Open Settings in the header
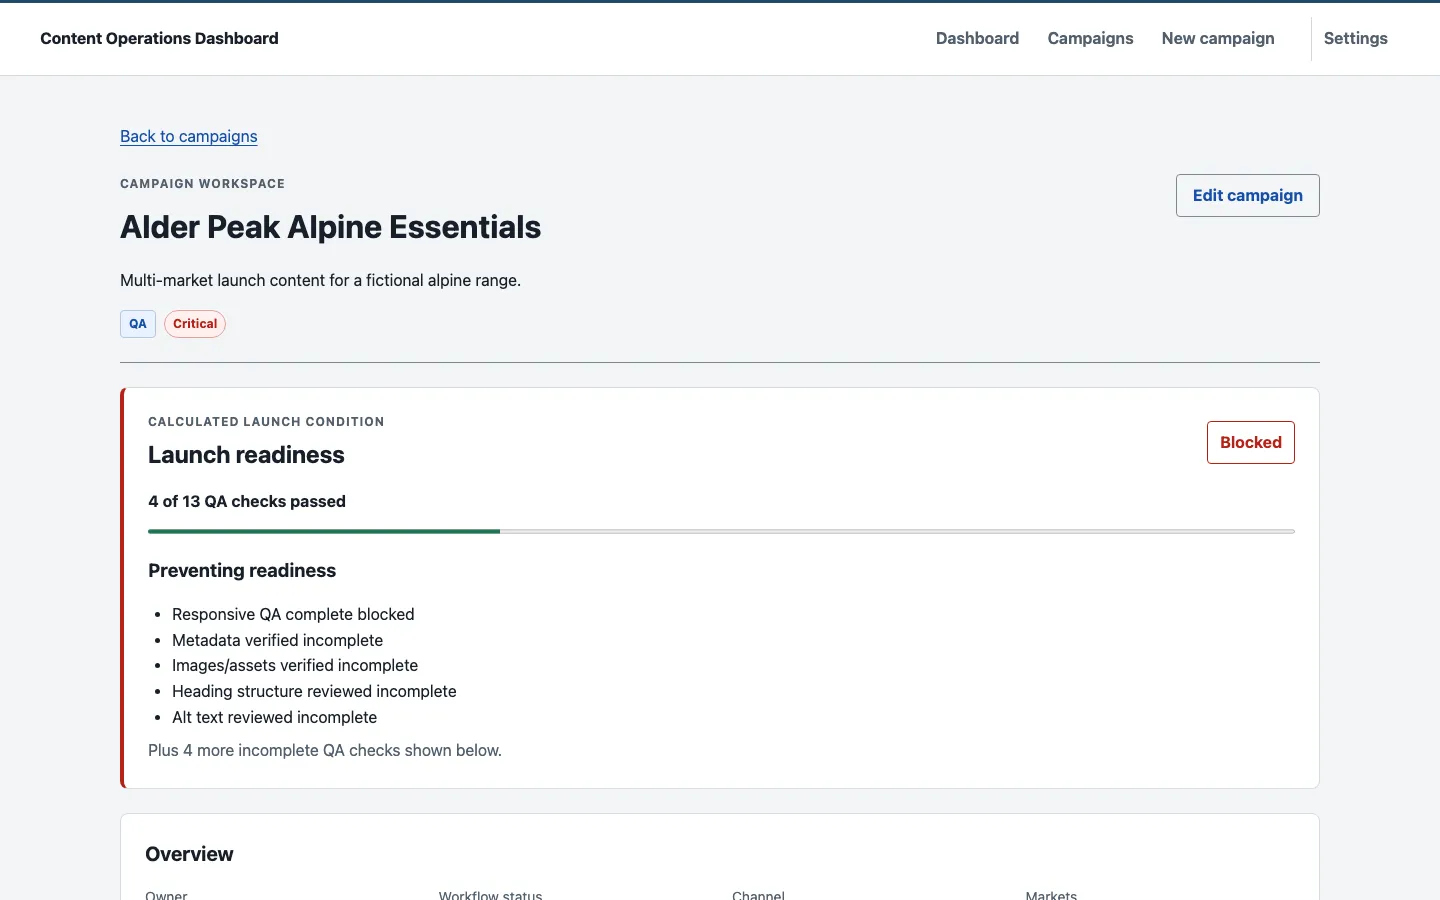This screenshot has width=1440, height=900. tap(1355, 38)
